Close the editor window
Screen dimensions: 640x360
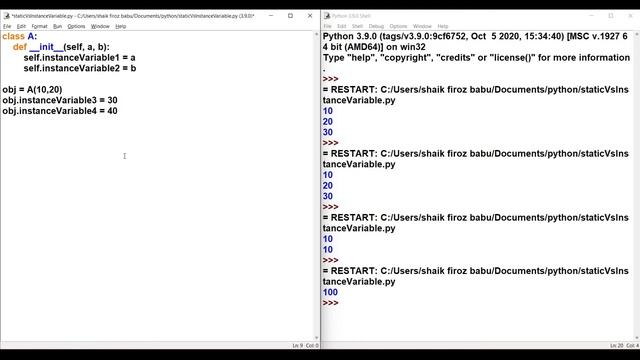coord(310,16)
